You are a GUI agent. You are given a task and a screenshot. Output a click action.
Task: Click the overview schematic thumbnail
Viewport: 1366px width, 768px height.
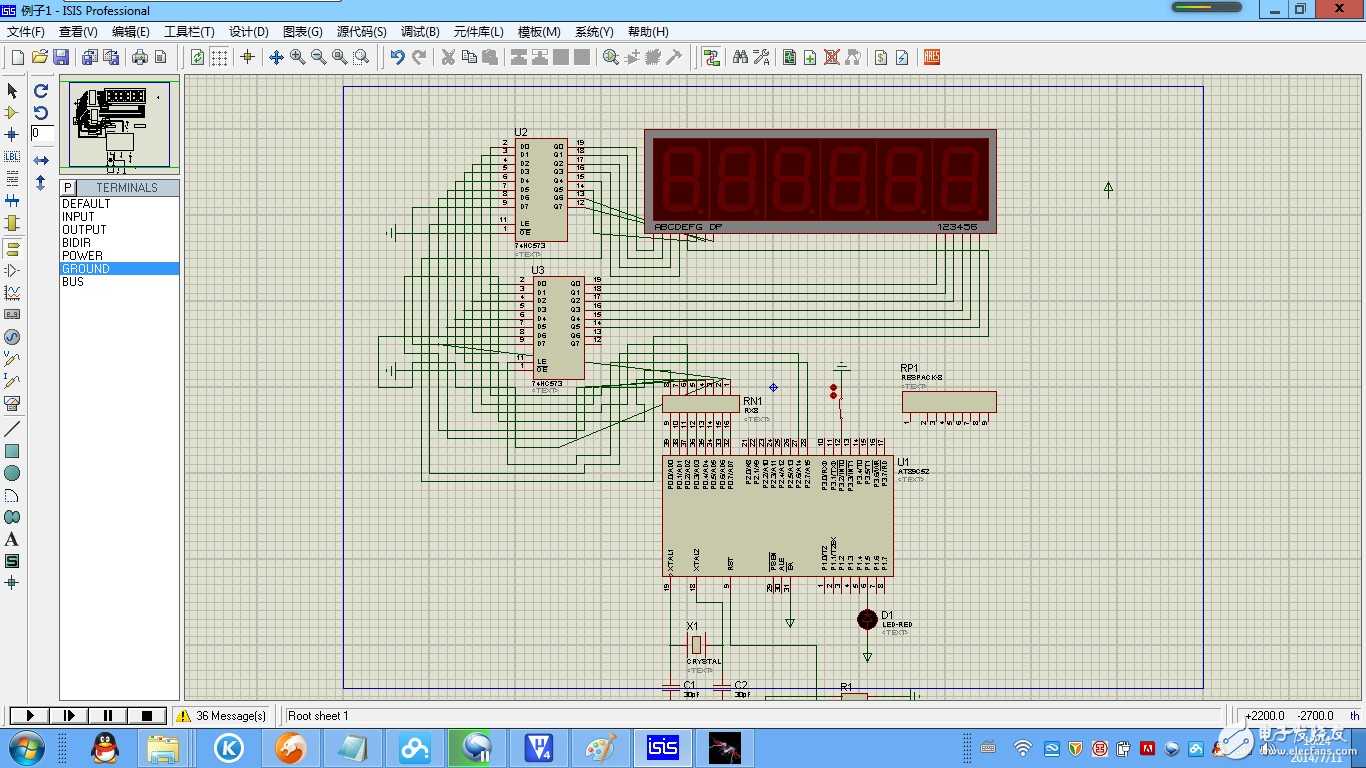coord(120,125)
